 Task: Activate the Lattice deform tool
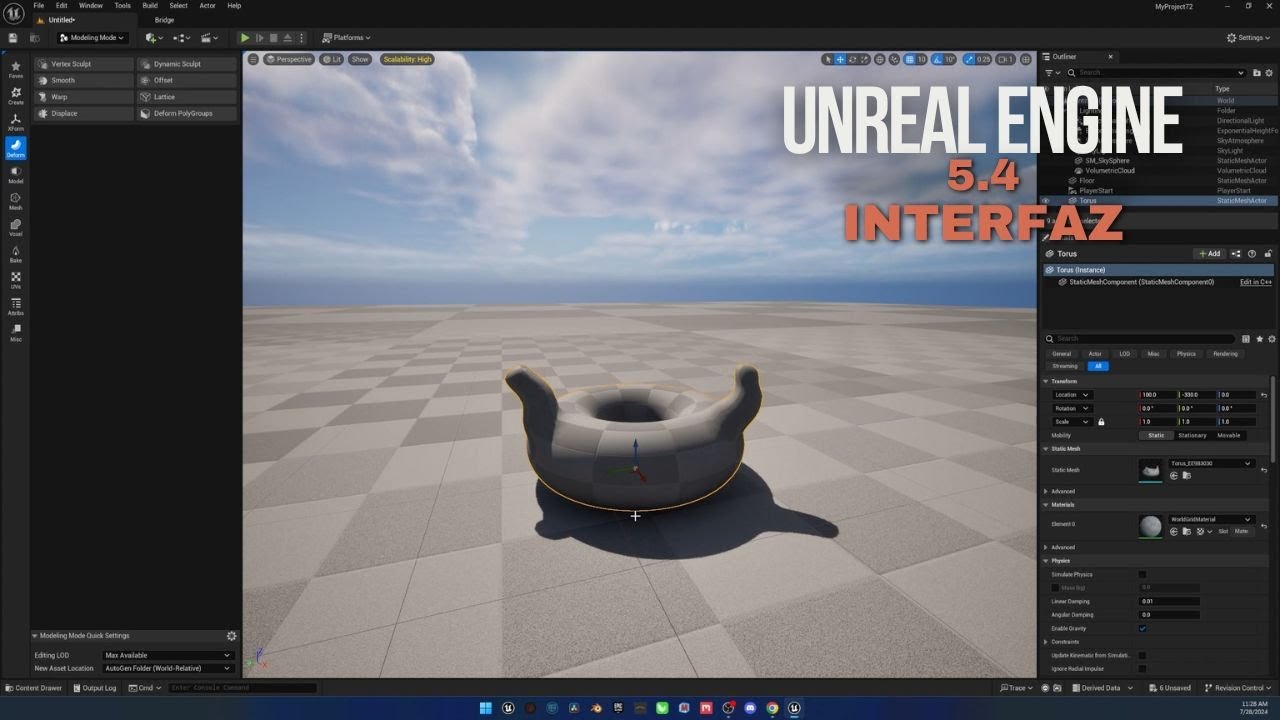[188, 97]
